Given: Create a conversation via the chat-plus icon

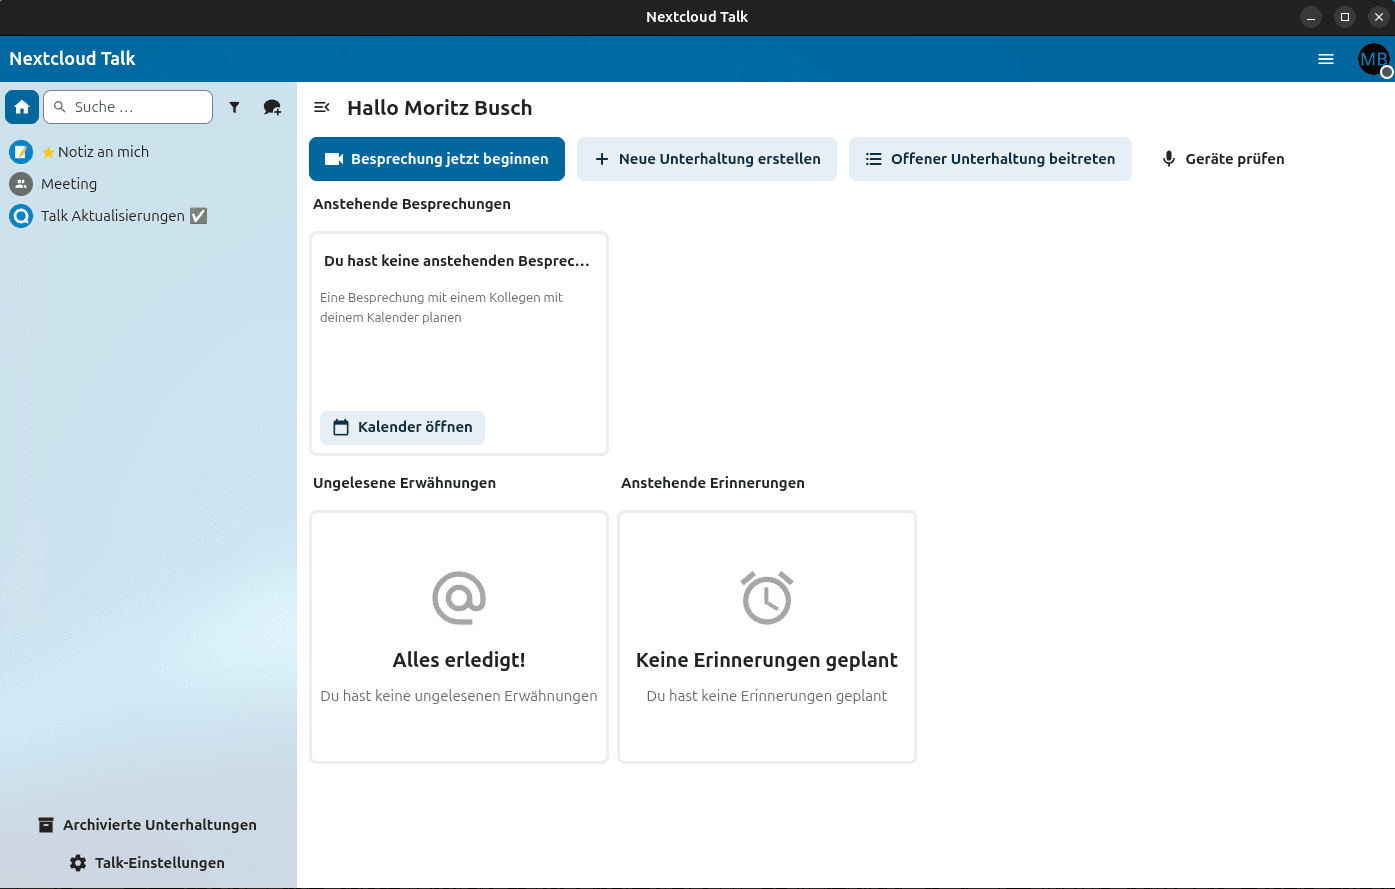Looking at the screenshot, I should (271, 106).
